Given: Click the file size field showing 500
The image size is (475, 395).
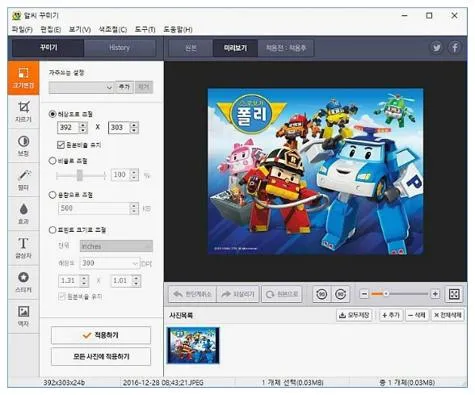Looking at the screenshot, I should coord(94,208).
